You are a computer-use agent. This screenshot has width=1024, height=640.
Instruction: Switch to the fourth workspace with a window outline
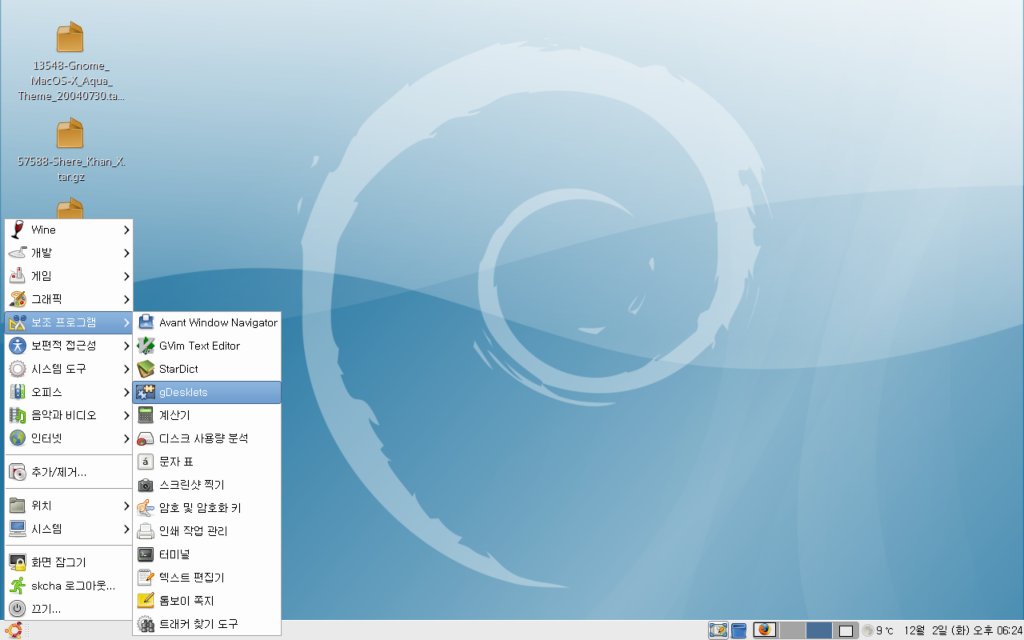click(x=846, y=630)
